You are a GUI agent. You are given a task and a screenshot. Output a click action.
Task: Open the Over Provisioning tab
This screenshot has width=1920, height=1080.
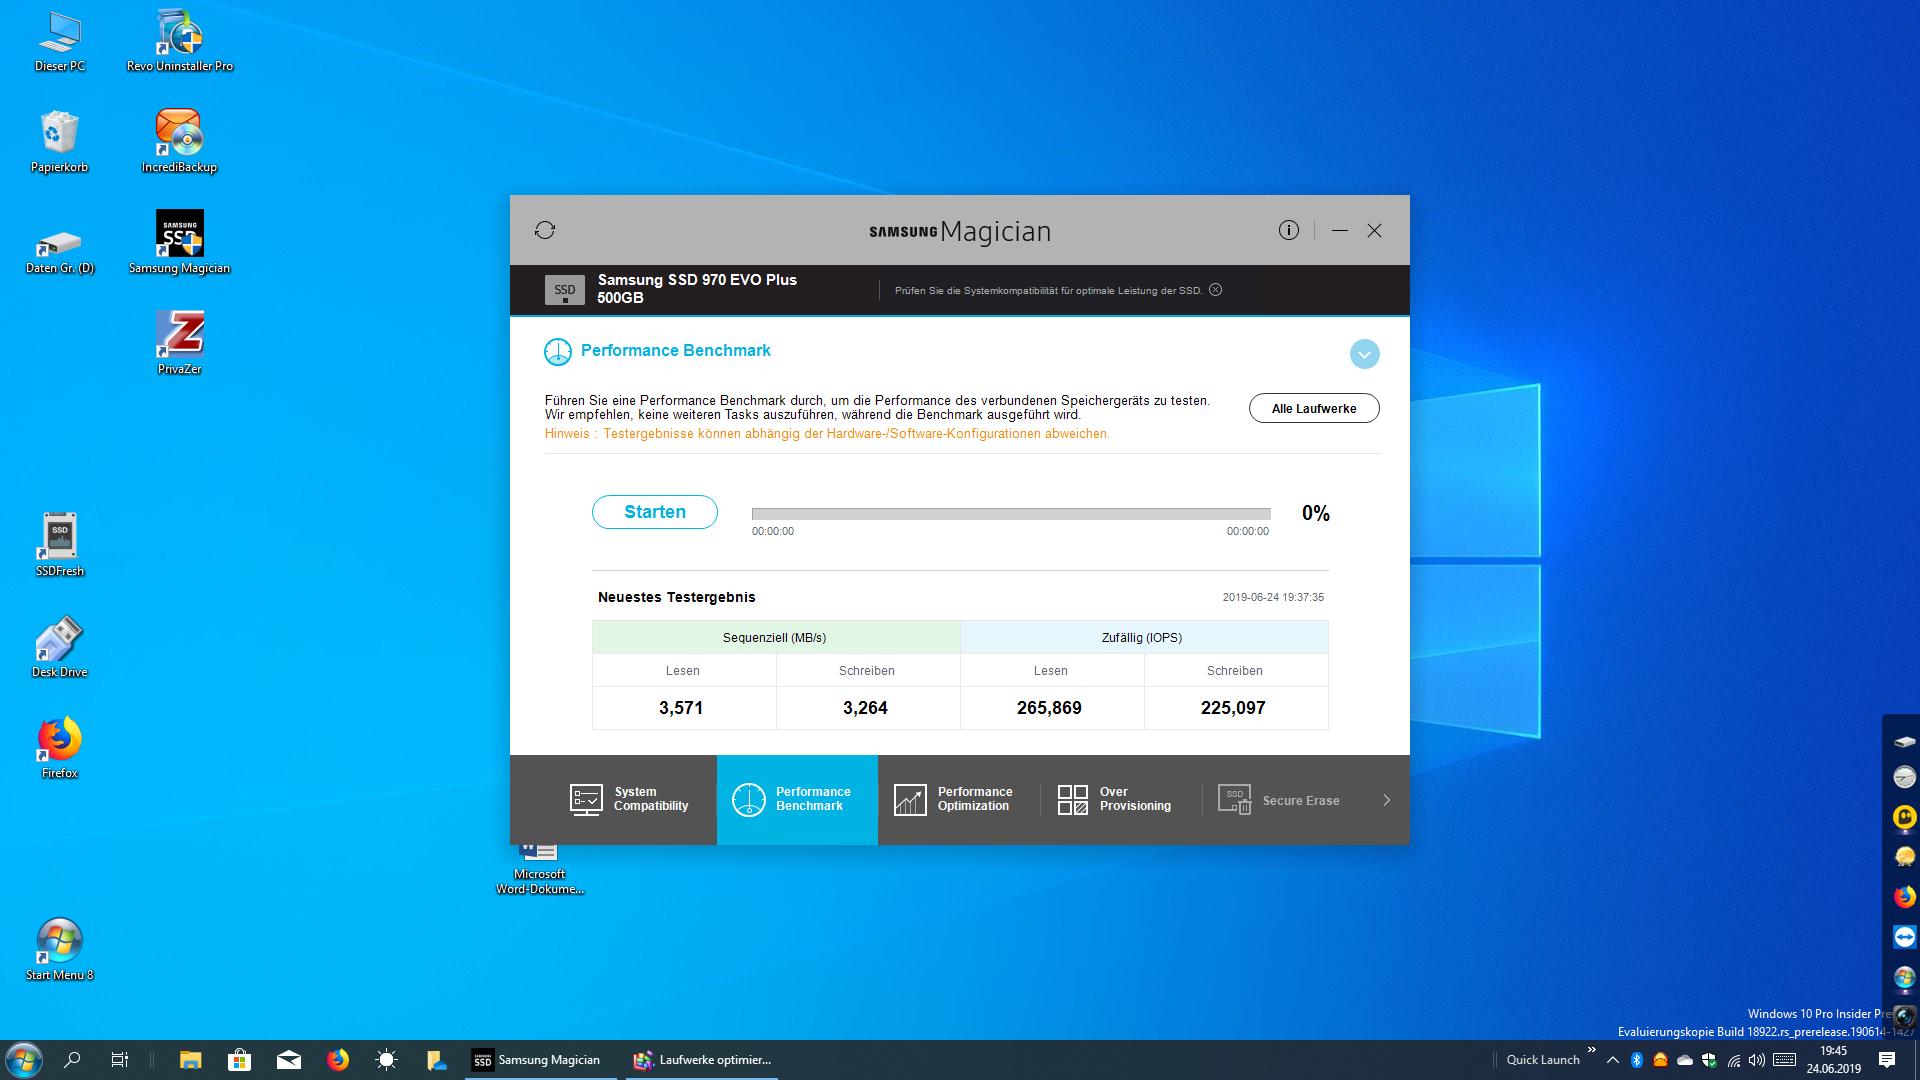coord(1115,799)
